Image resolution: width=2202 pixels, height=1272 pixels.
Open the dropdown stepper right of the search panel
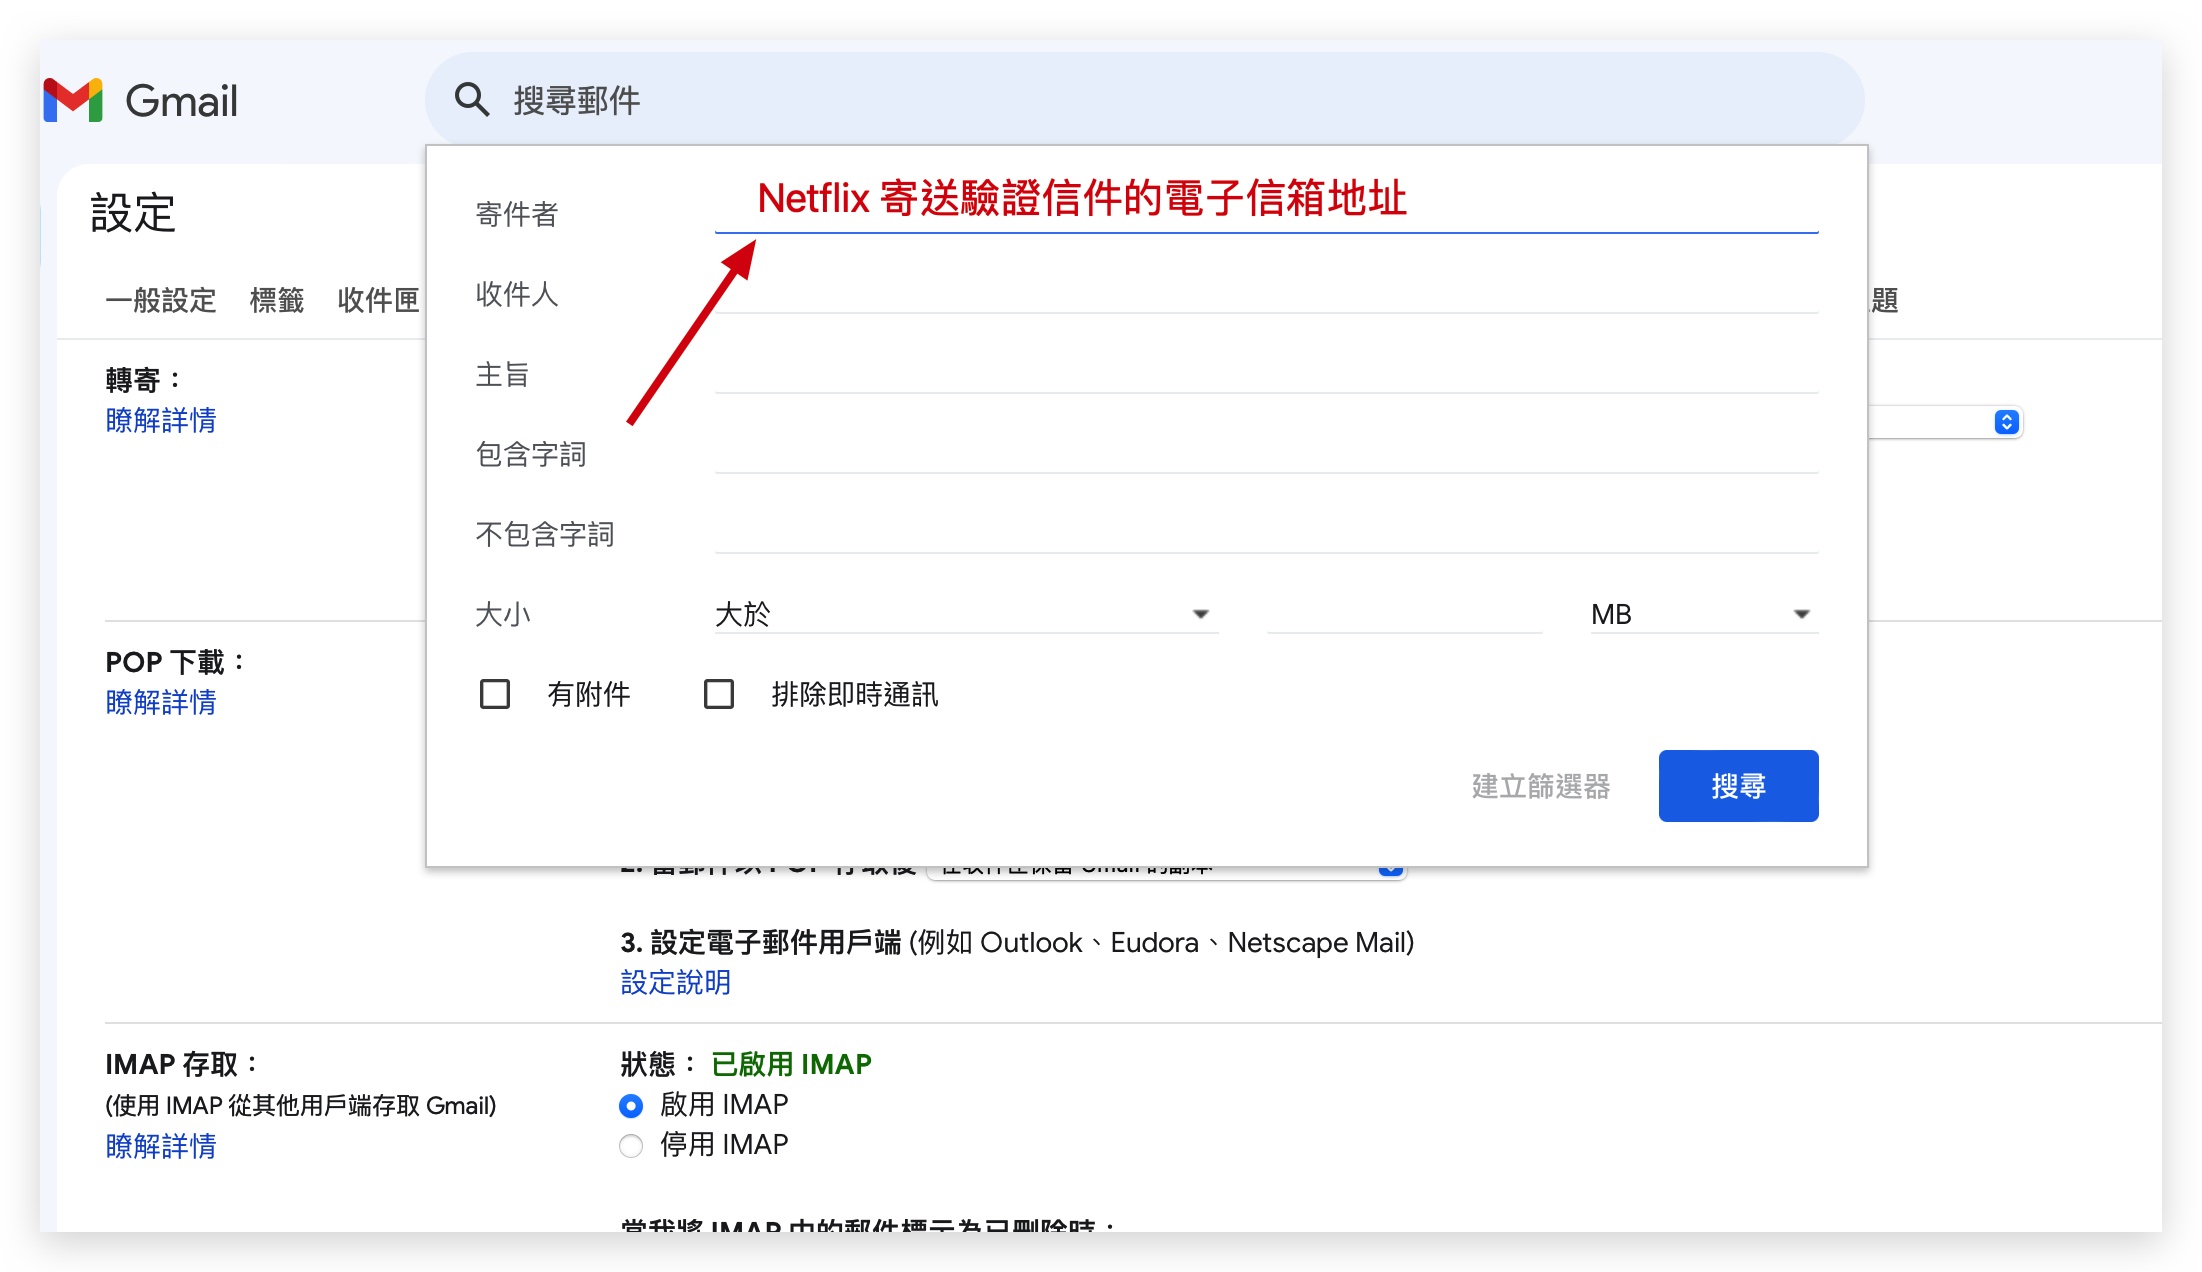tap(2006, 422)
